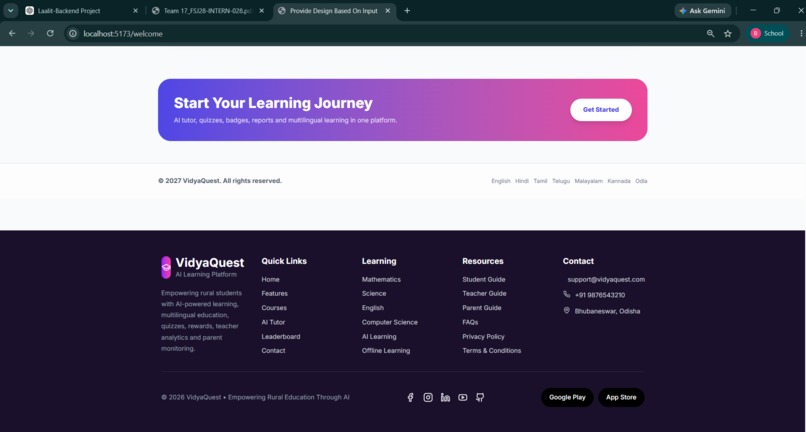
Task: Switch language to Telugu
Action: pos(561,181)
